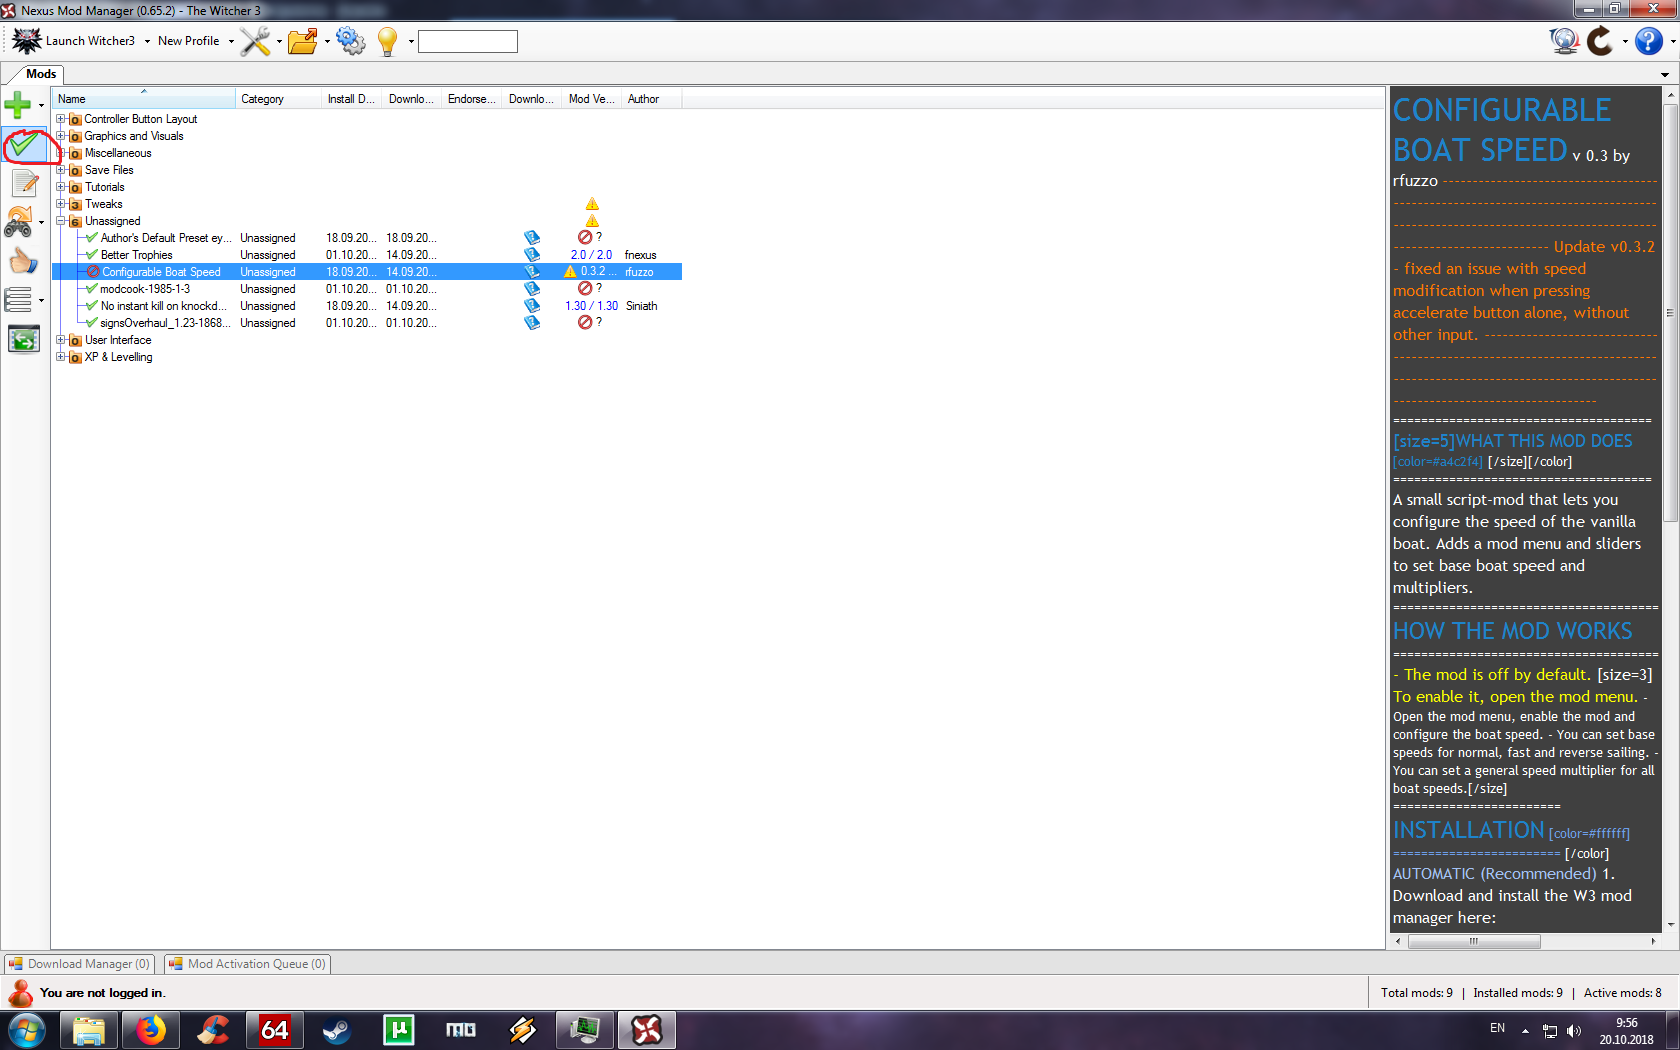Sort mods by the Category column header
Screen dimensions: 1680x1050
tap(279, 99)
